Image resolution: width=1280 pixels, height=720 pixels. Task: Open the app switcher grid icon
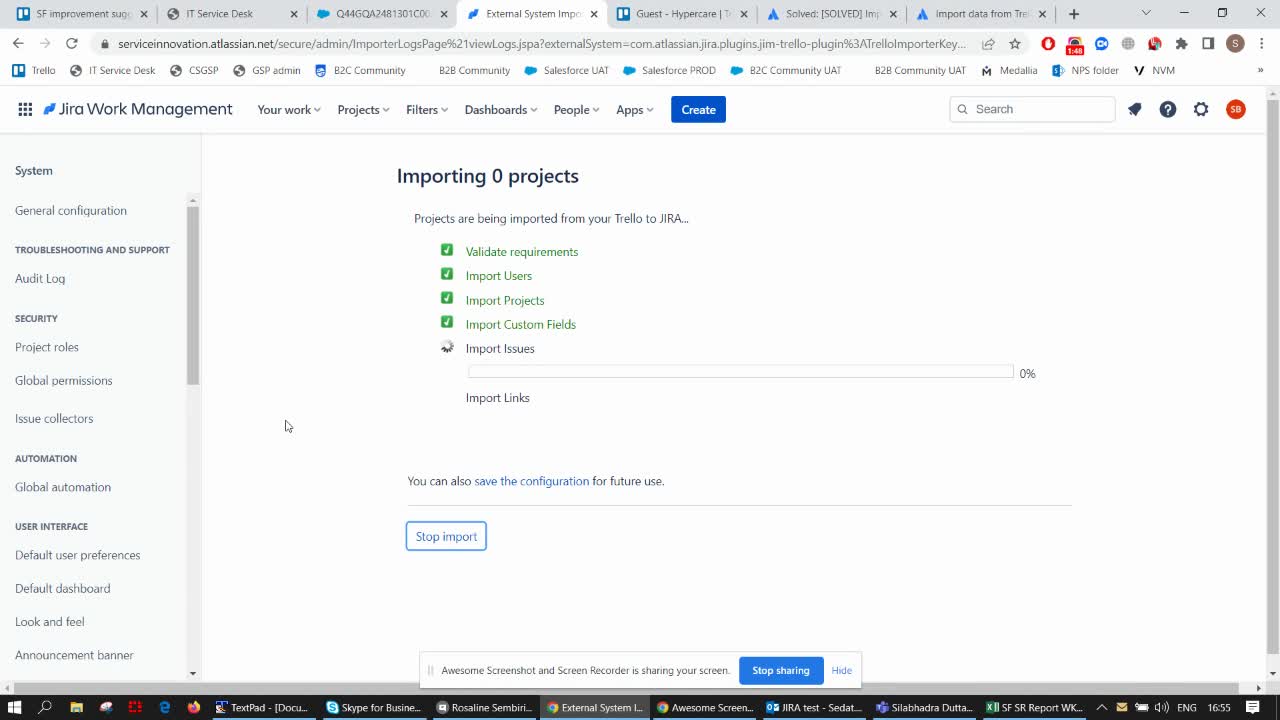pyautogui.click(x=25, y=109)
